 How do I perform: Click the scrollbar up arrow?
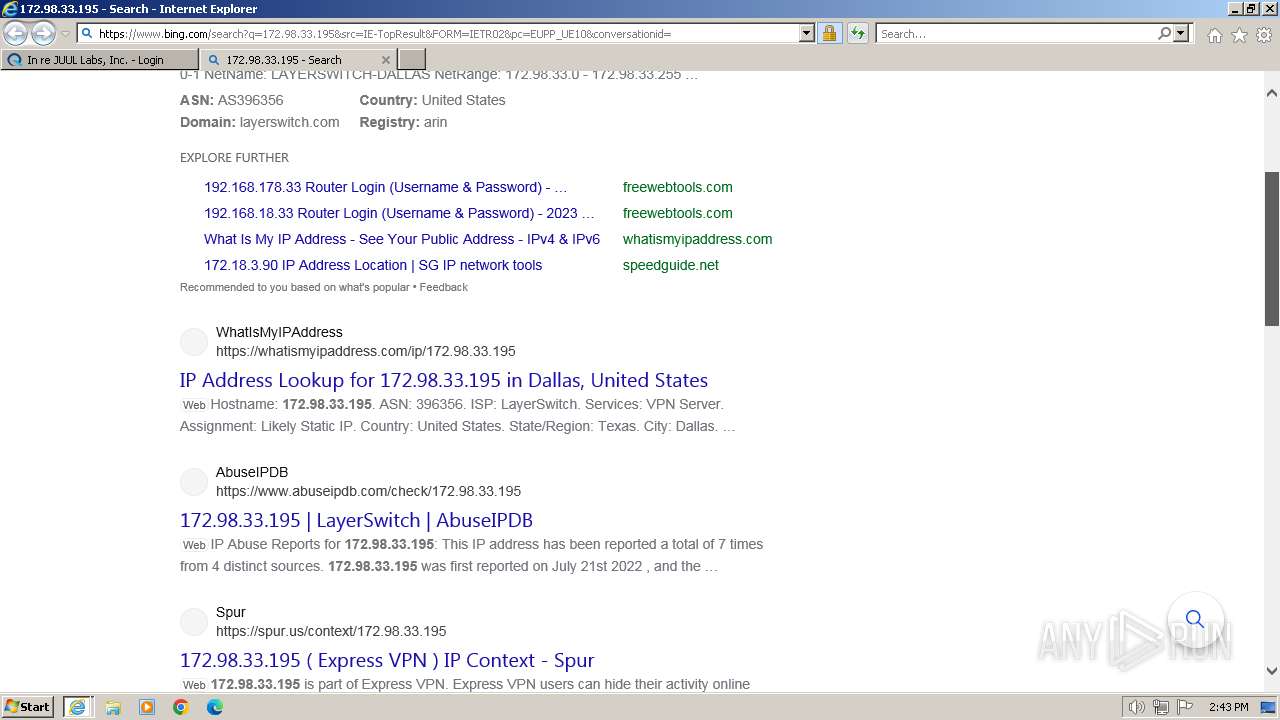click(1272, 93)
